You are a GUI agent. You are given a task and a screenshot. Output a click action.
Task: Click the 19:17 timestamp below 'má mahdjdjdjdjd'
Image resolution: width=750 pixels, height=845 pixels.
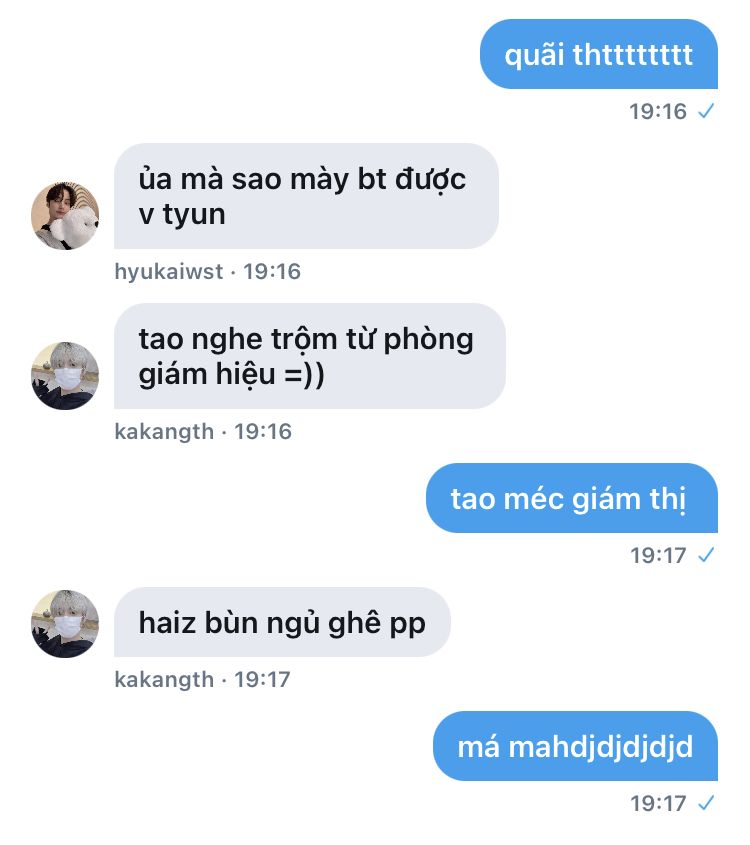tap(658, 804)
